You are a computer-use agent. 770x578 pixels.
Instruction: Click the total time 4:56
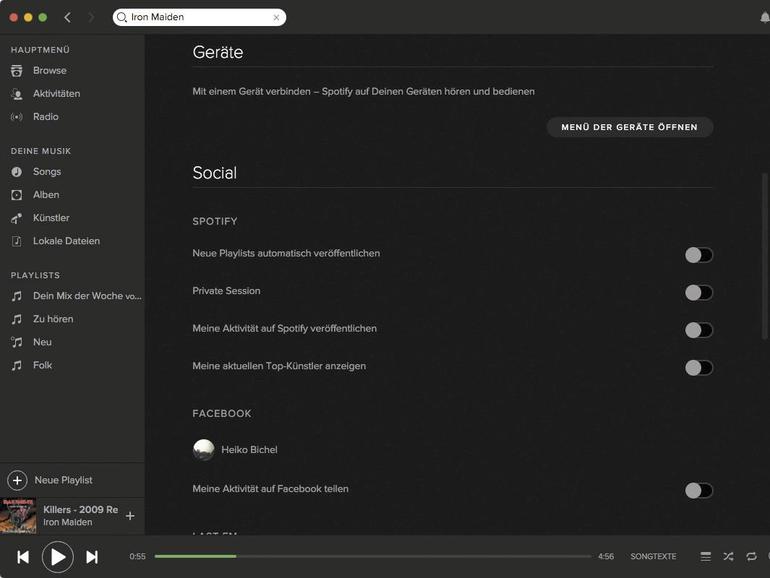(606, 556)
